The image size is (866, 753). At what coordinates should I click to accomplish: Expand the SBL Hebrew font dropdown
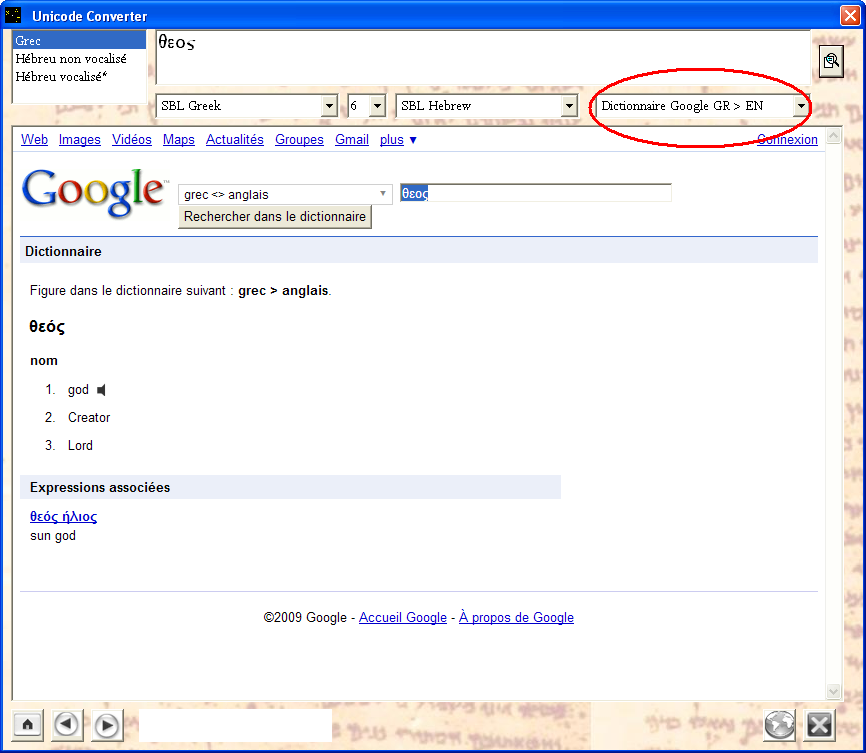pyautogui.click(x=569, y=106)
